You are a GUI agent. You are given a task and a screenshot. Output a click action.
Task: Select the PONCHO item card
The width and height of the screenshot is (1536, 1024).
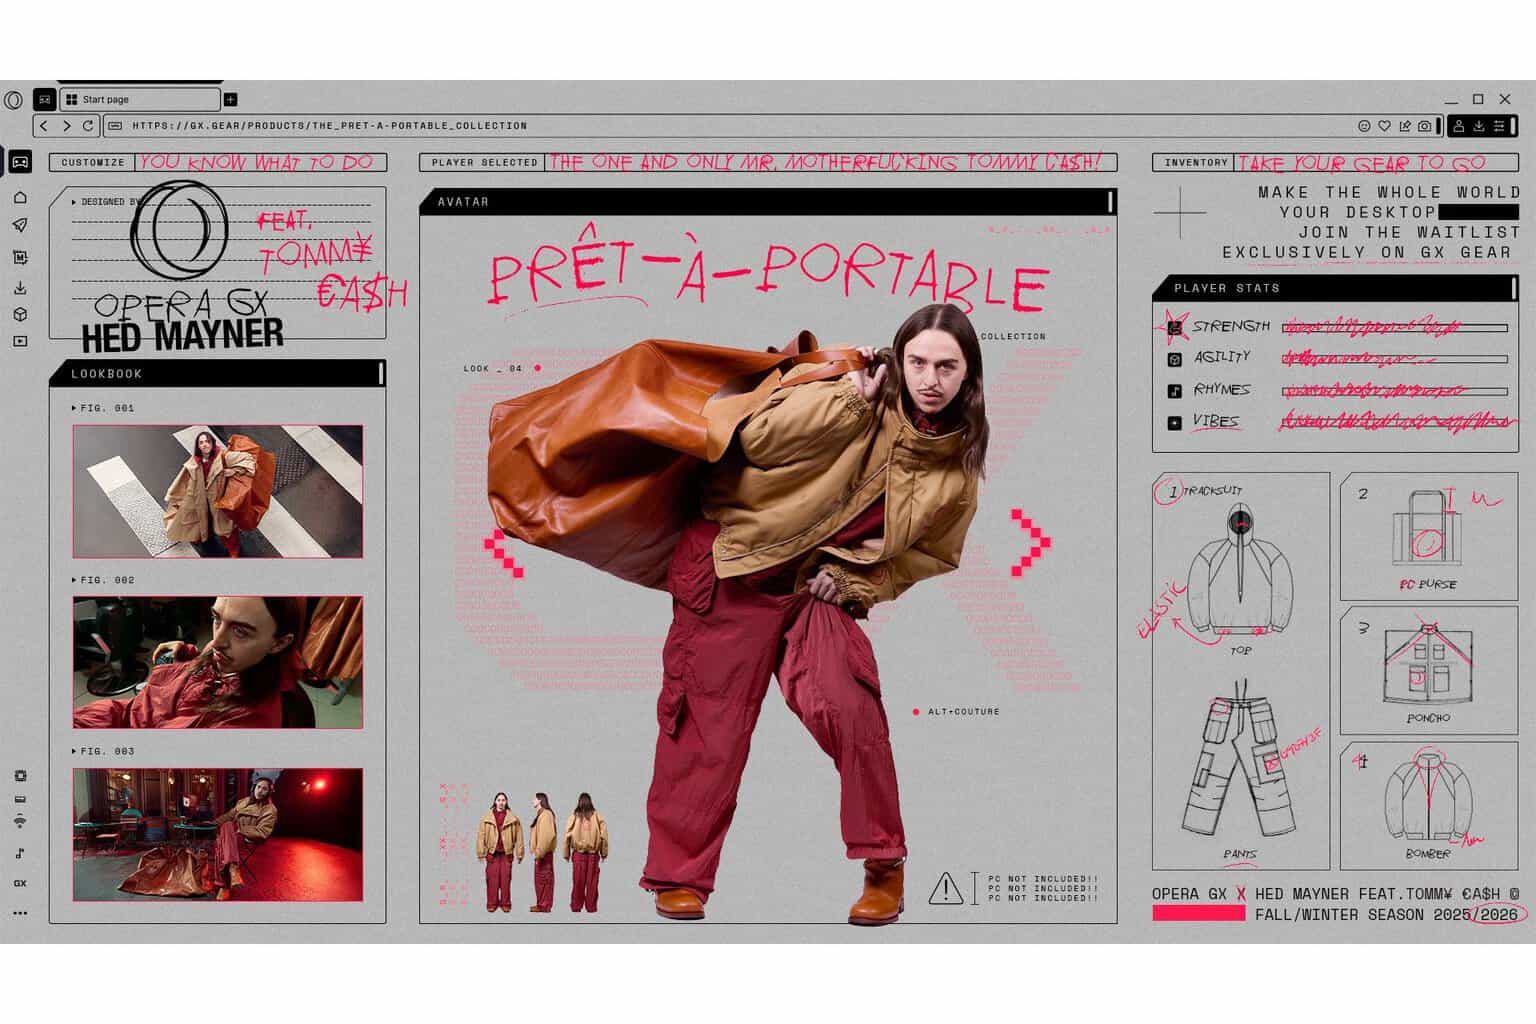click(x=1429, y=670)
